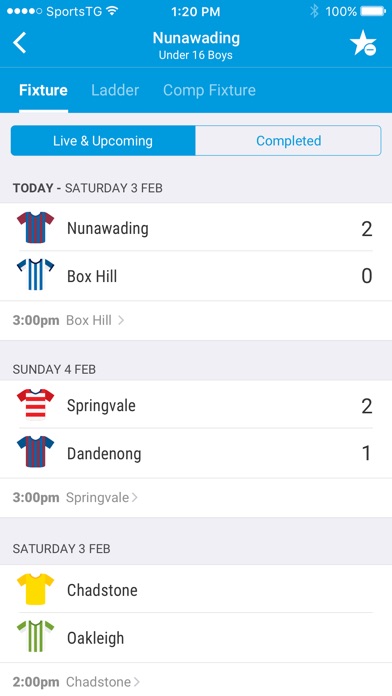This screenshot has width=392, height=696.
Task: Expand Springvale venue chevron
Action: click(x=135, y=498)
